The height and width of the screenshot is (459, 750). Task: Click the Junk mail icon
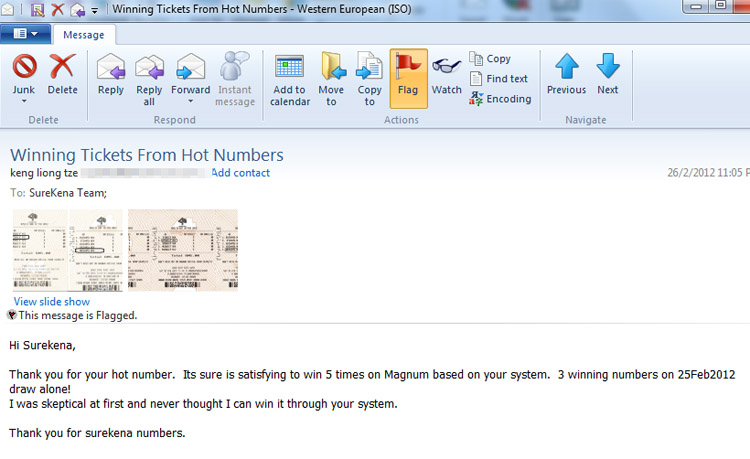tap(24, 66)
